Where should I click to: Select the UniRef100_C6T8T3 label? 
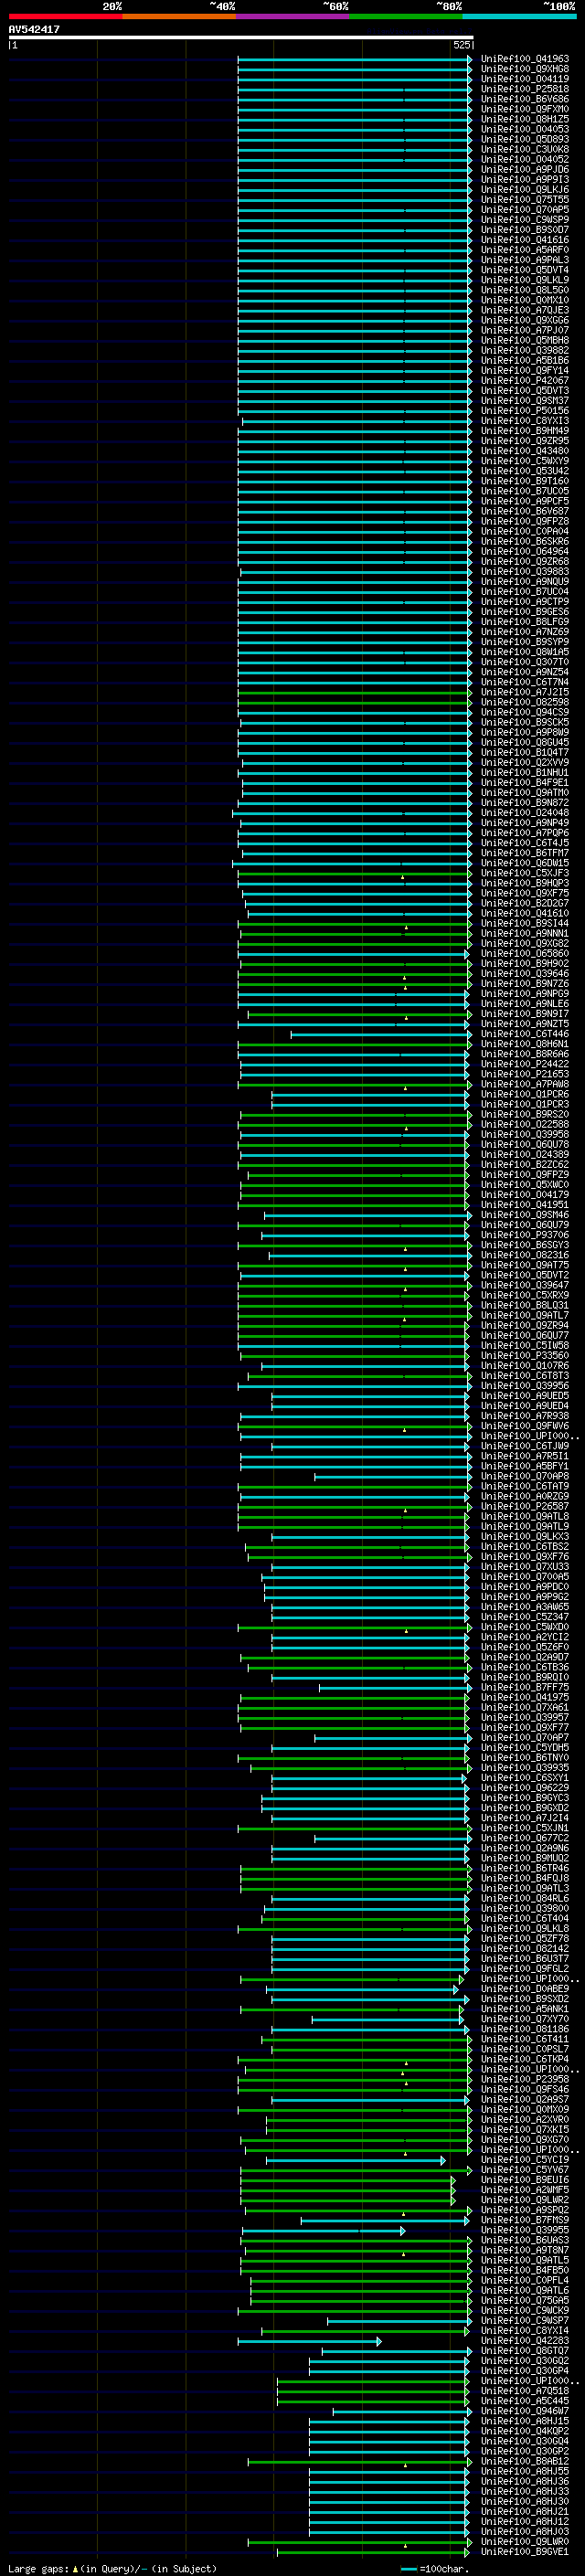coord(525,1376)
